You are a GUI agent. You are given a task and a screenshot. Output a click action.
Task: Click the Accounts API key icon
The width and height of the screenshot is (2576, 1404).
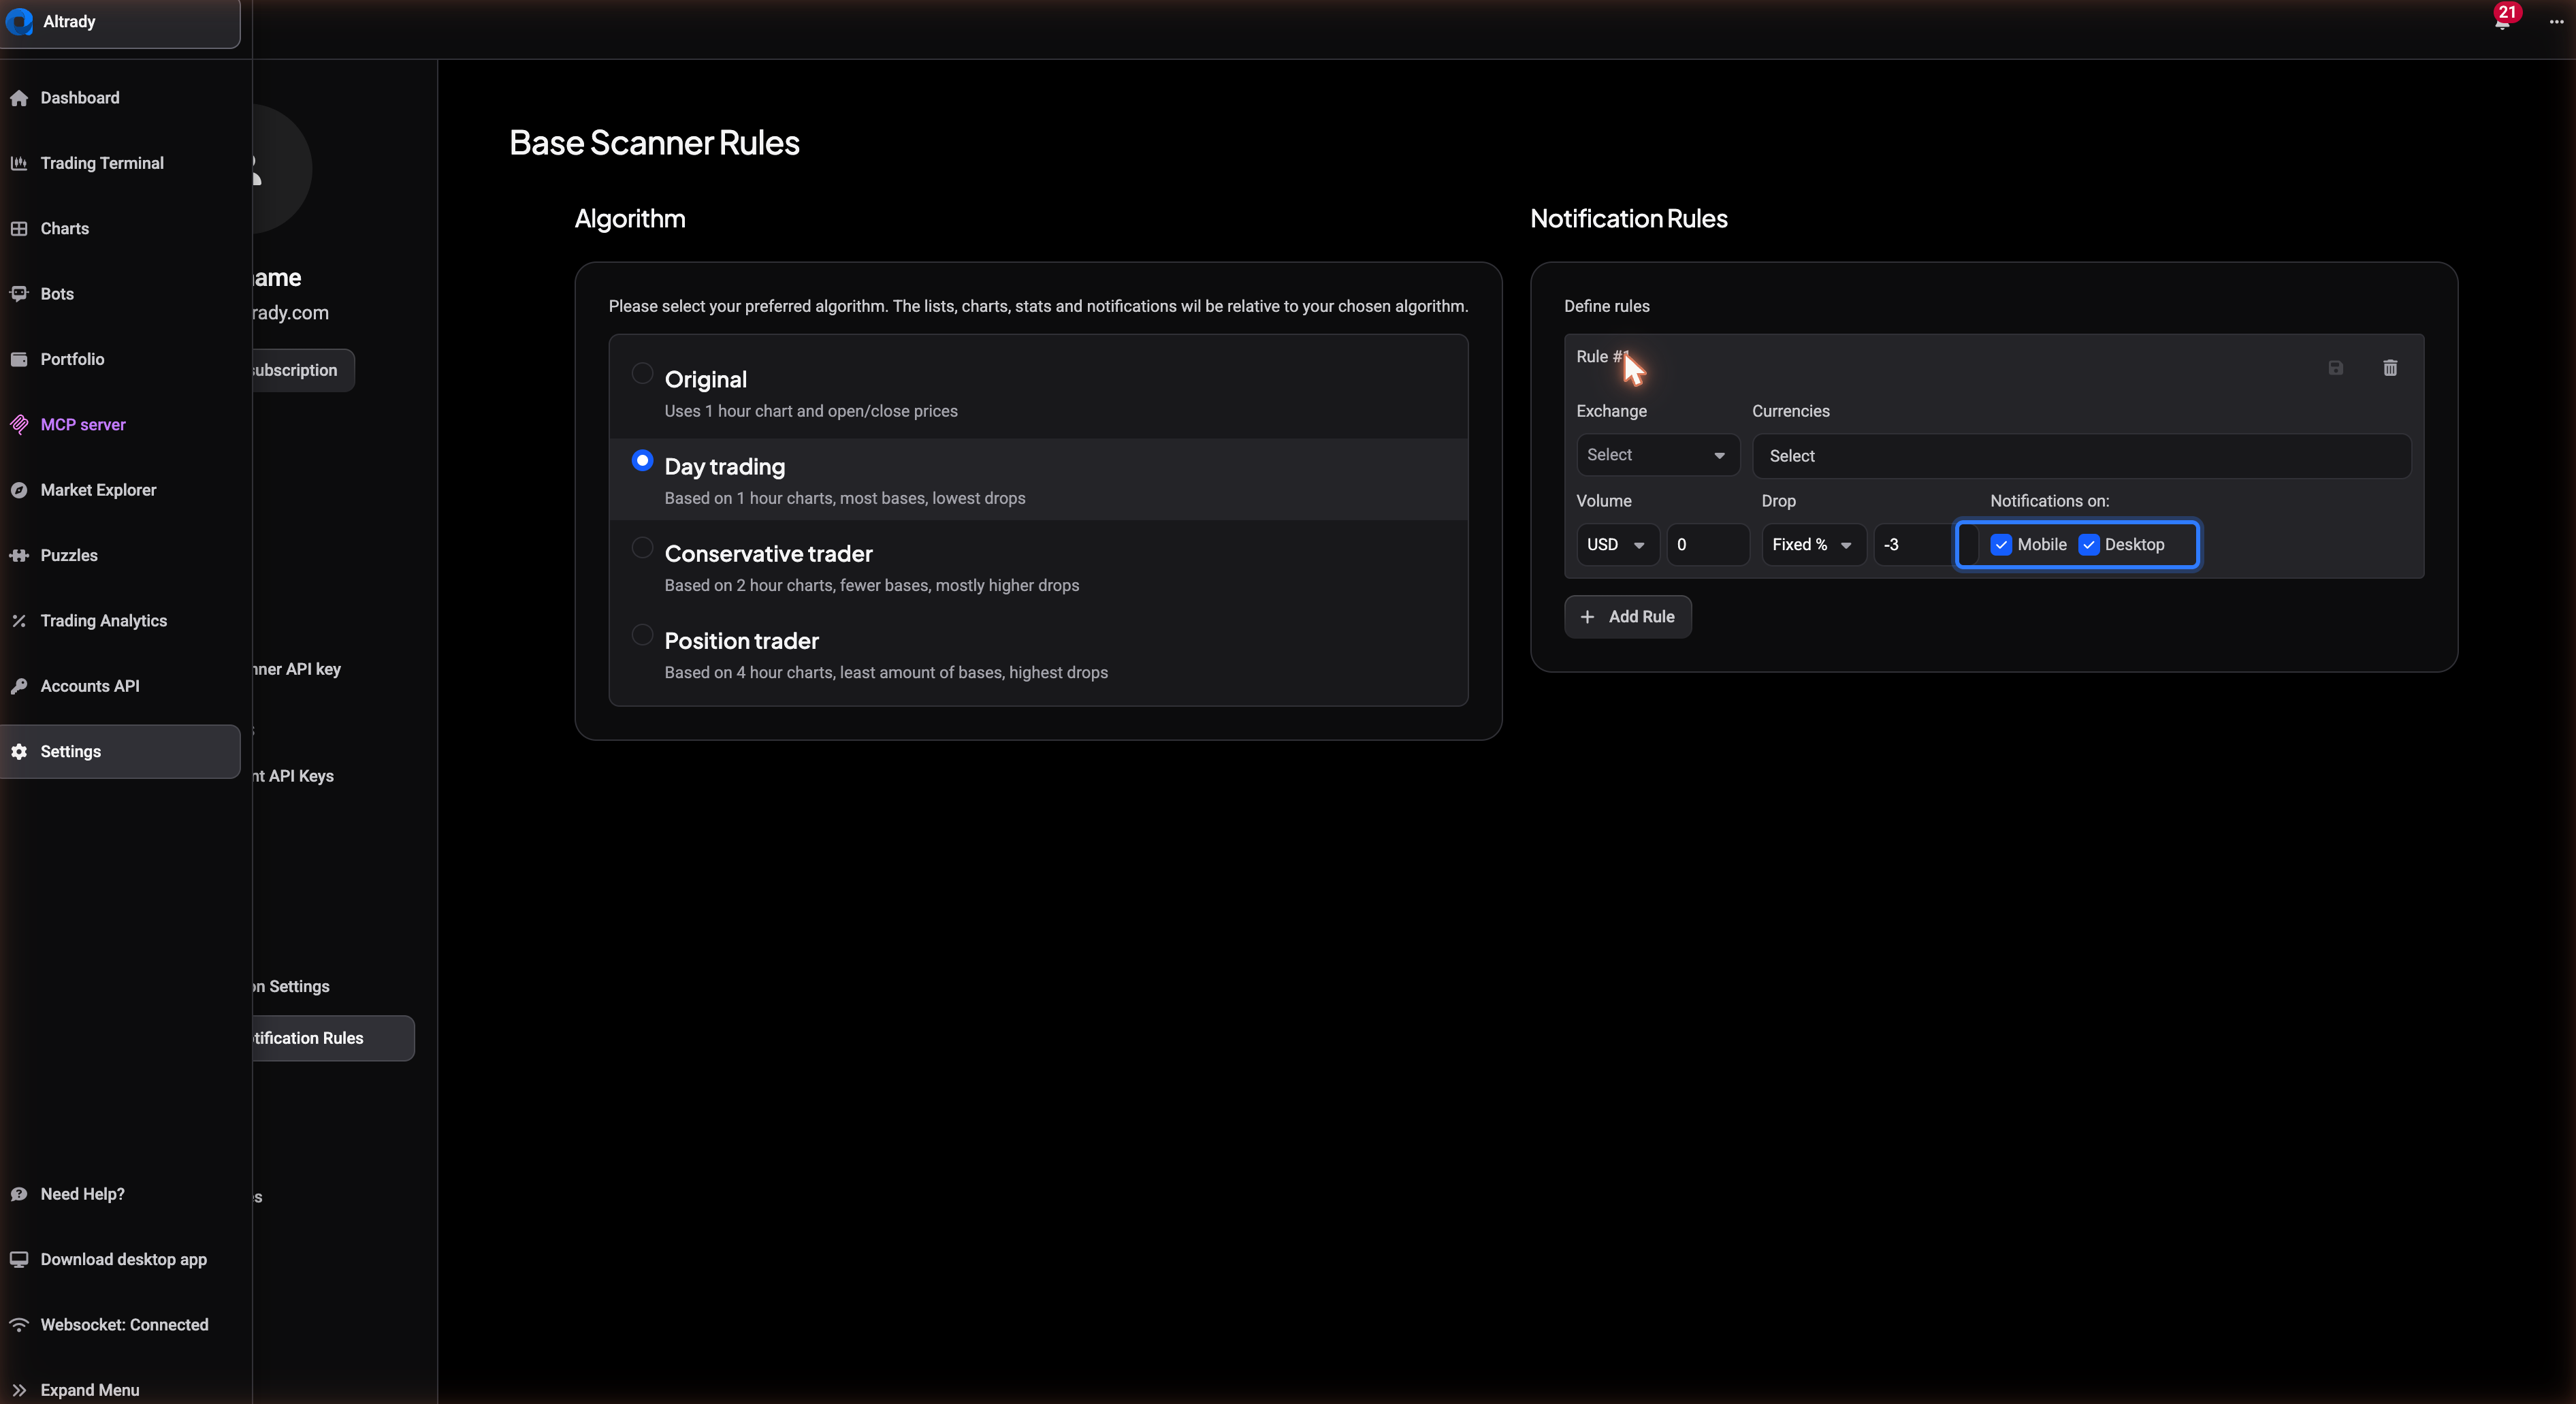(19, 686)
